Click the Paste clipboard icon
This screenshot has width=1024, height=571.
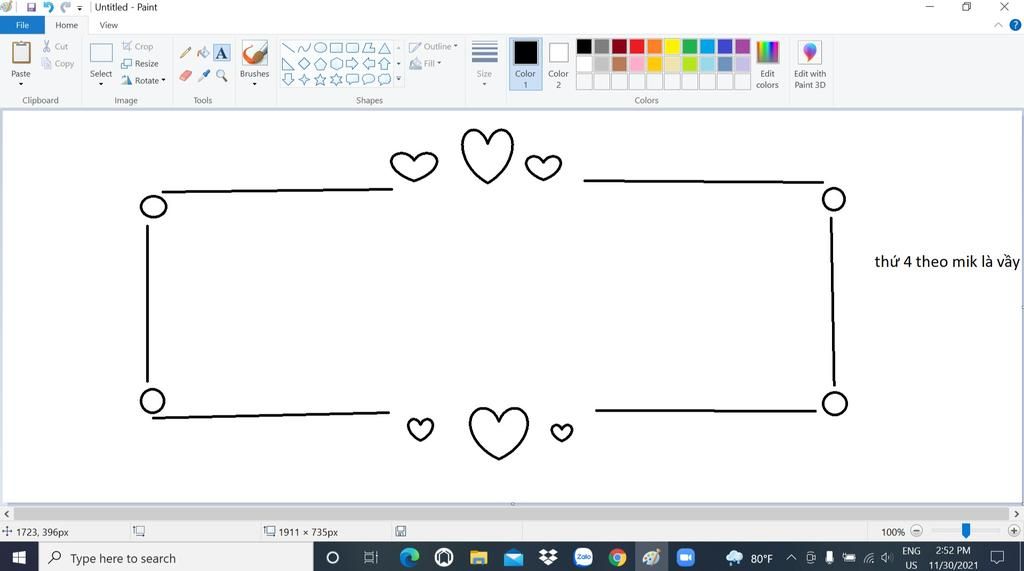click(21, 52)
